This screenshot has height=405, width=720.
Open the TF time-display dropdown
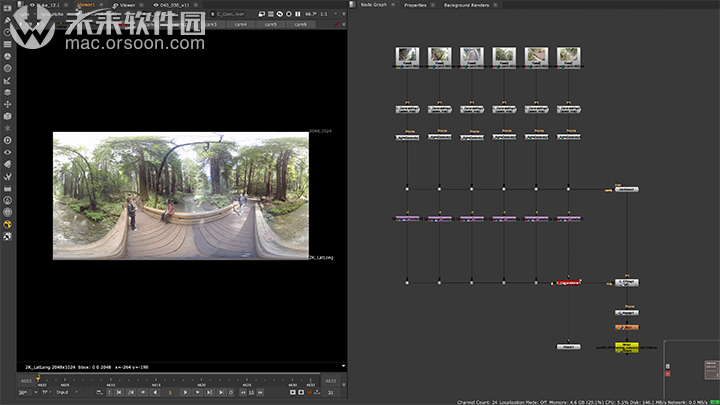click(x=46, y=393)
